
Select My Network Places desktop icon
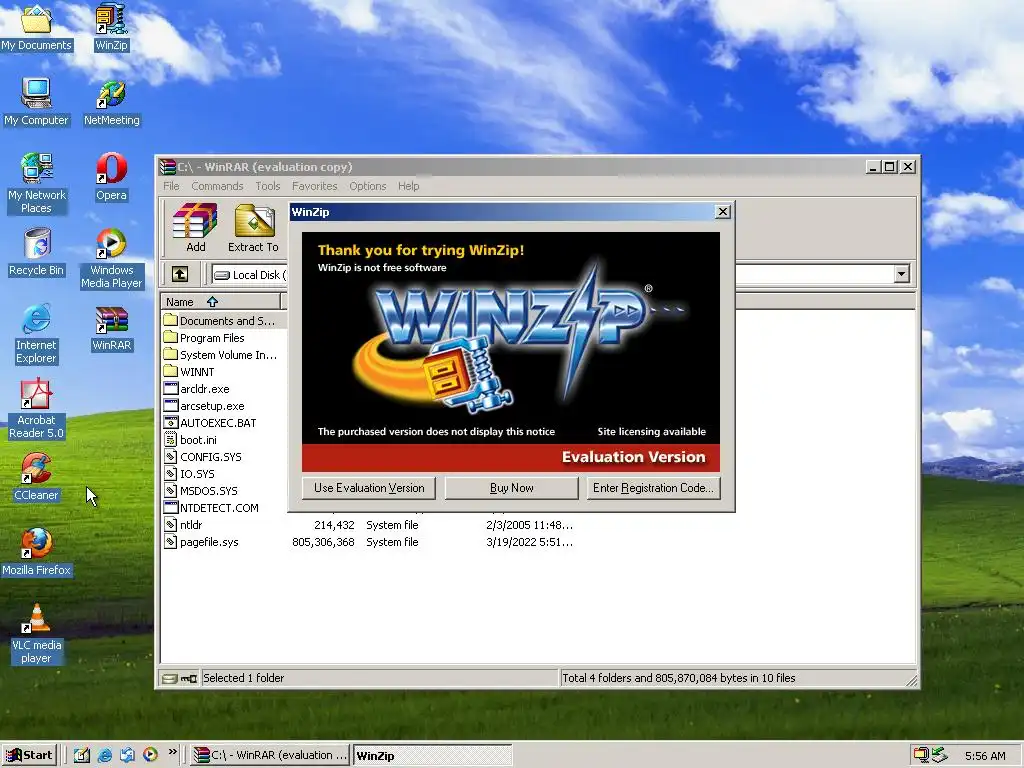pyautogui.click(x=36, y=183)
